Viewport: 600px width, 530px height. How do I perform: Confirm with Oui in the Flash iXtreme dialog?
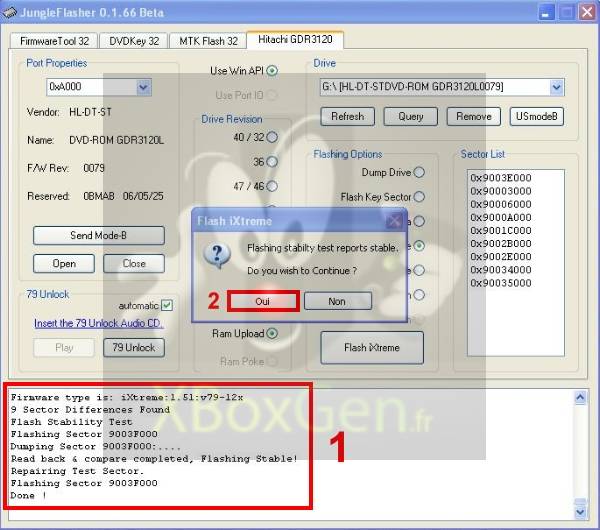pyautogui.click(x=263, y=301)
